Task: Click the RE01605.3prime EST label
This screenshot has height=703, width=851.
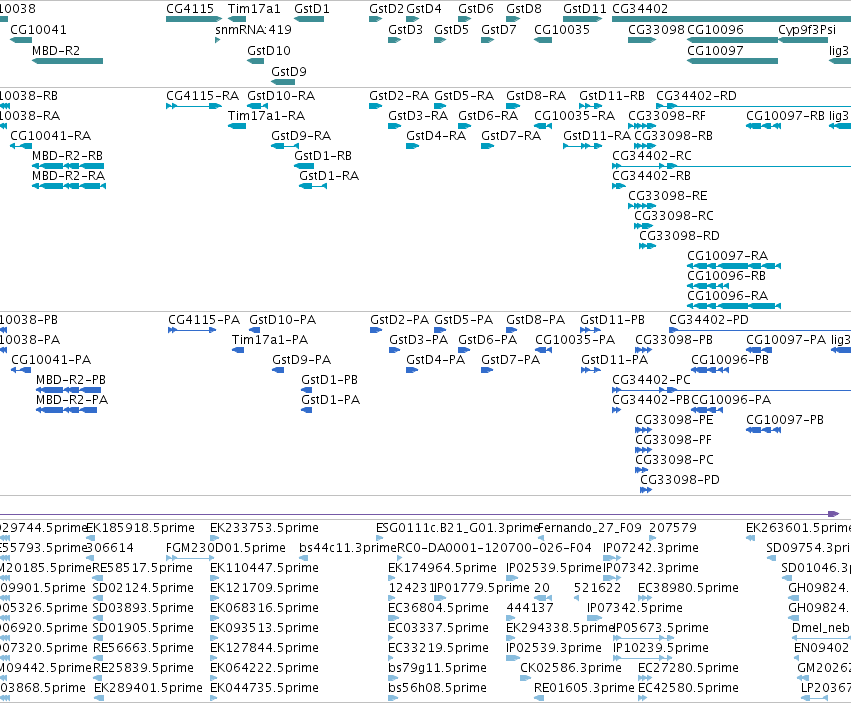Action: [584, 688]
